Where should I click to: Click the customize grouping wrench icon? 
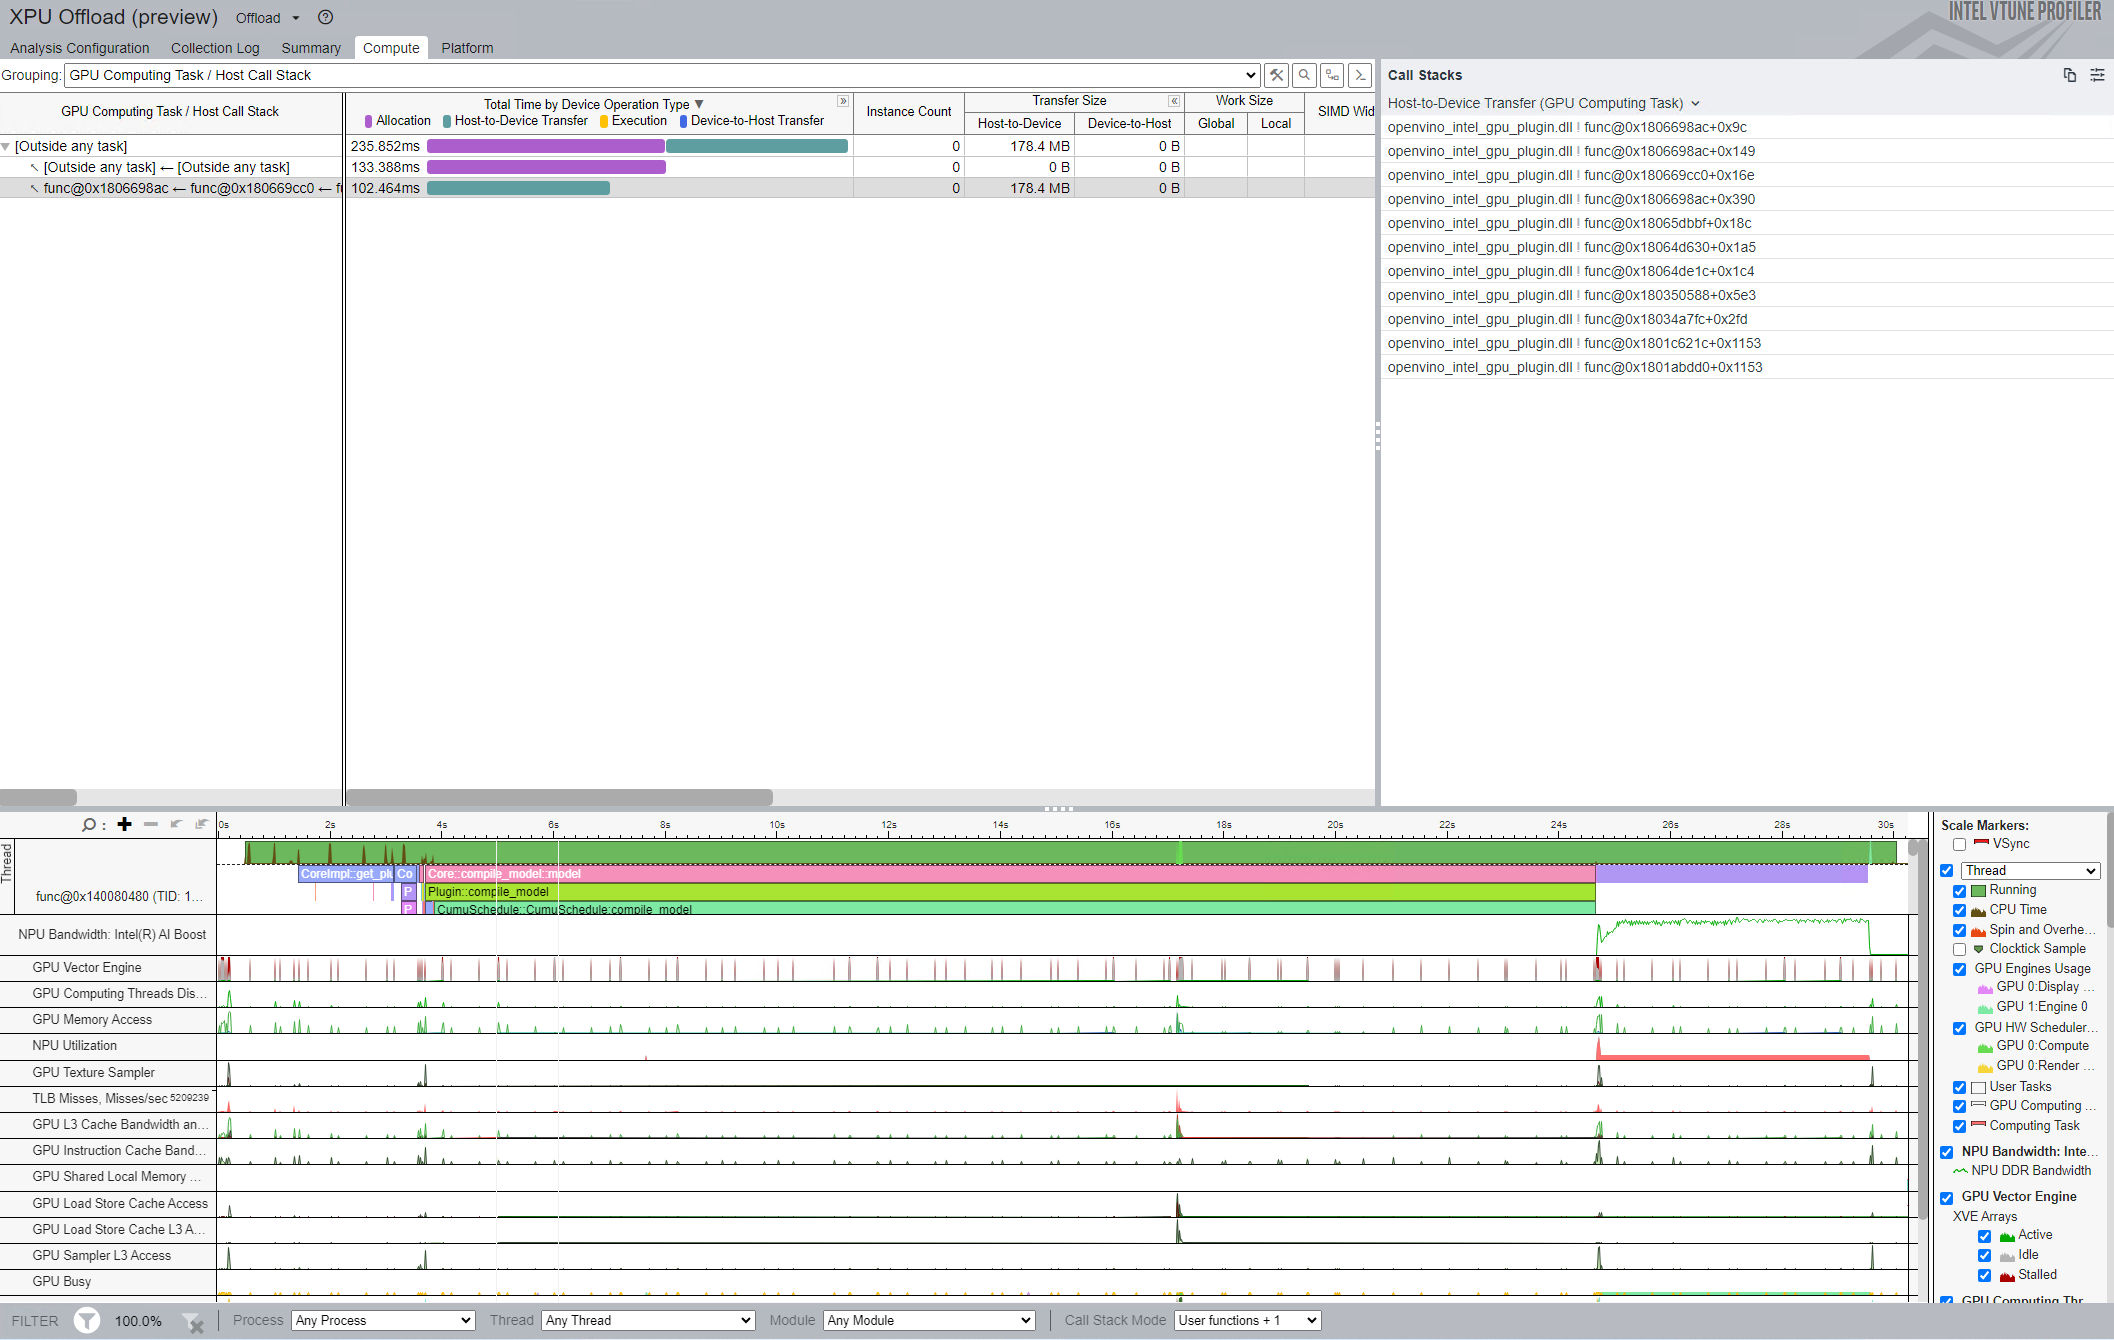click(1276, 75)
